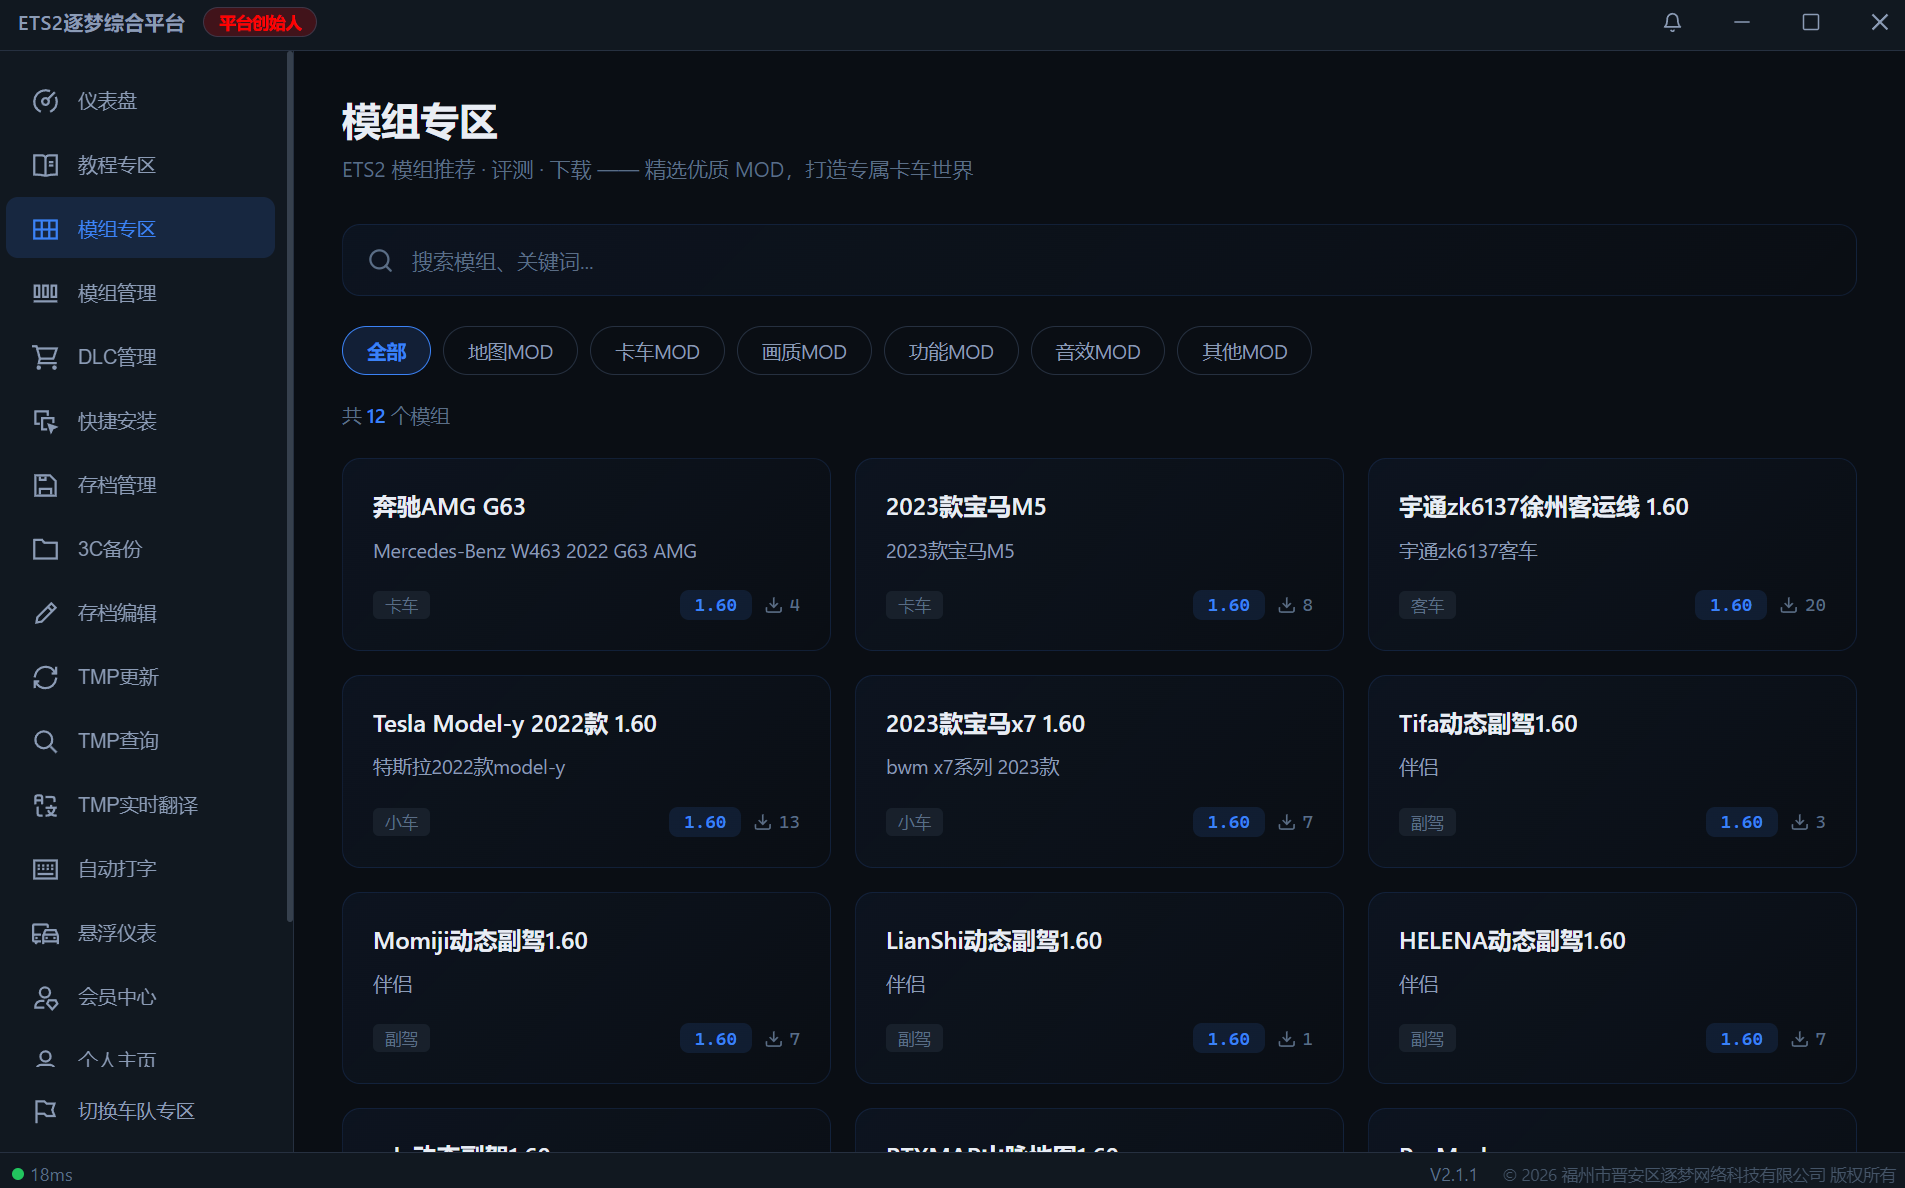Image resolution: width=1905 pixels, height=1188 pixels.
Task: Filter by 其他MOD
Action: pyautogui.click(x=1244, y=351)
